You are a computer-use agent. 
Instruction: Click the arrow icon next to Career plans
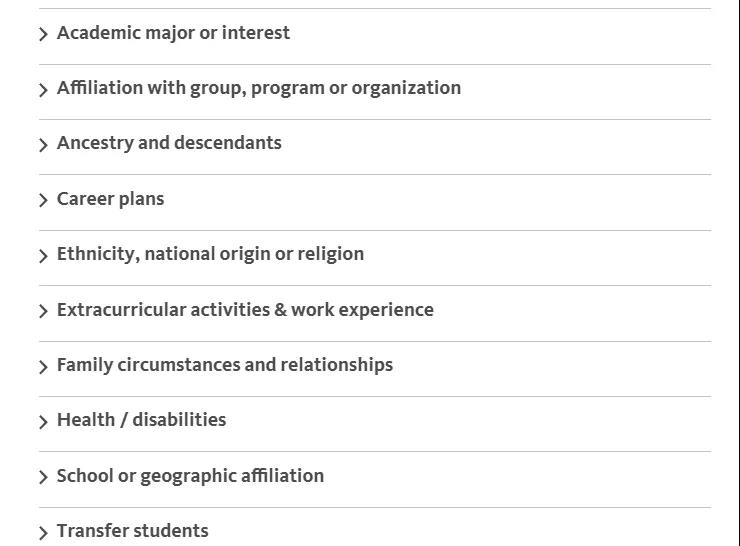[x=43, y=201]
